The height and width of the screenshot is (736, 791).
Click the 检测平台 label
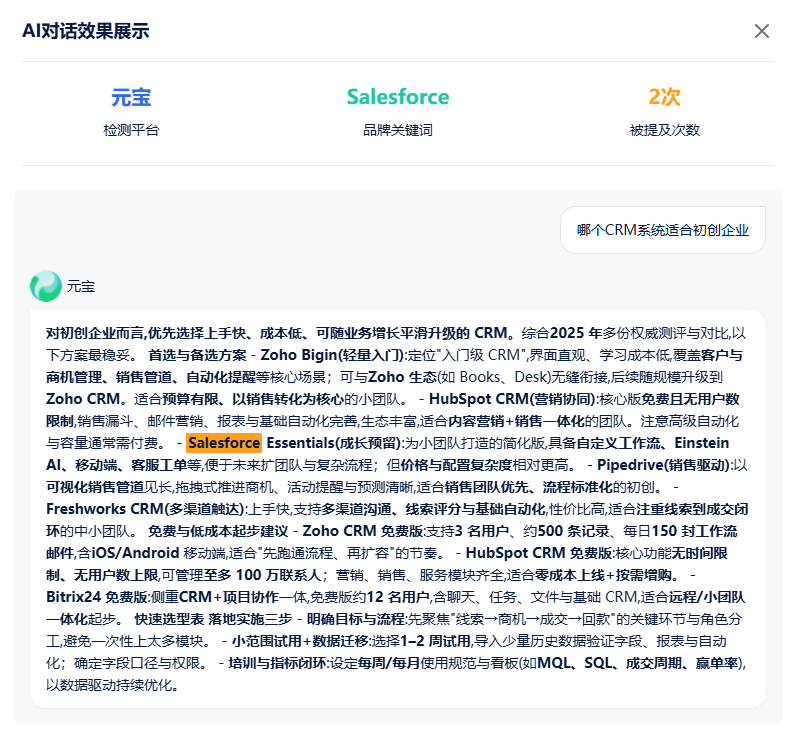[x=131, y=130]
